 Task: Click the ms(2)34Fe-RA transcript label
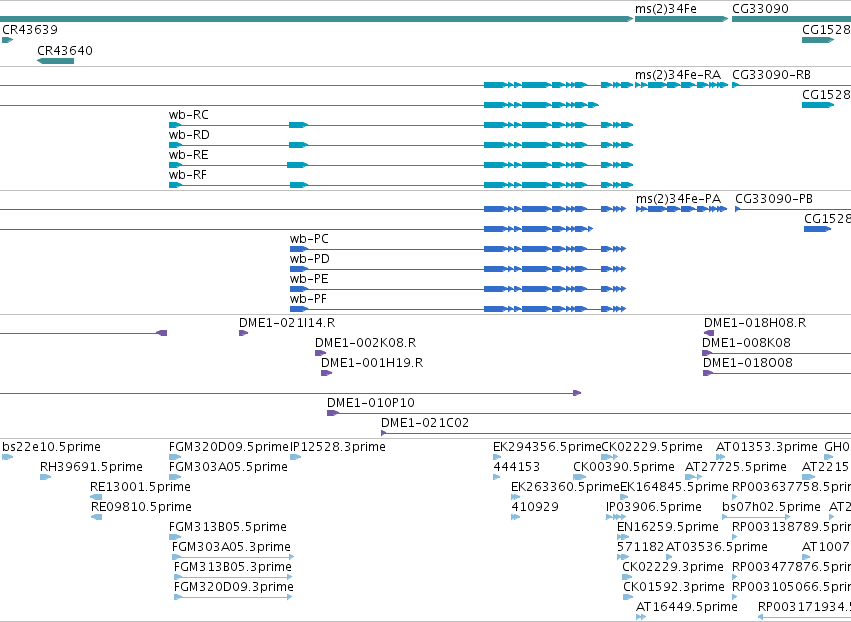tap(678, 75)
